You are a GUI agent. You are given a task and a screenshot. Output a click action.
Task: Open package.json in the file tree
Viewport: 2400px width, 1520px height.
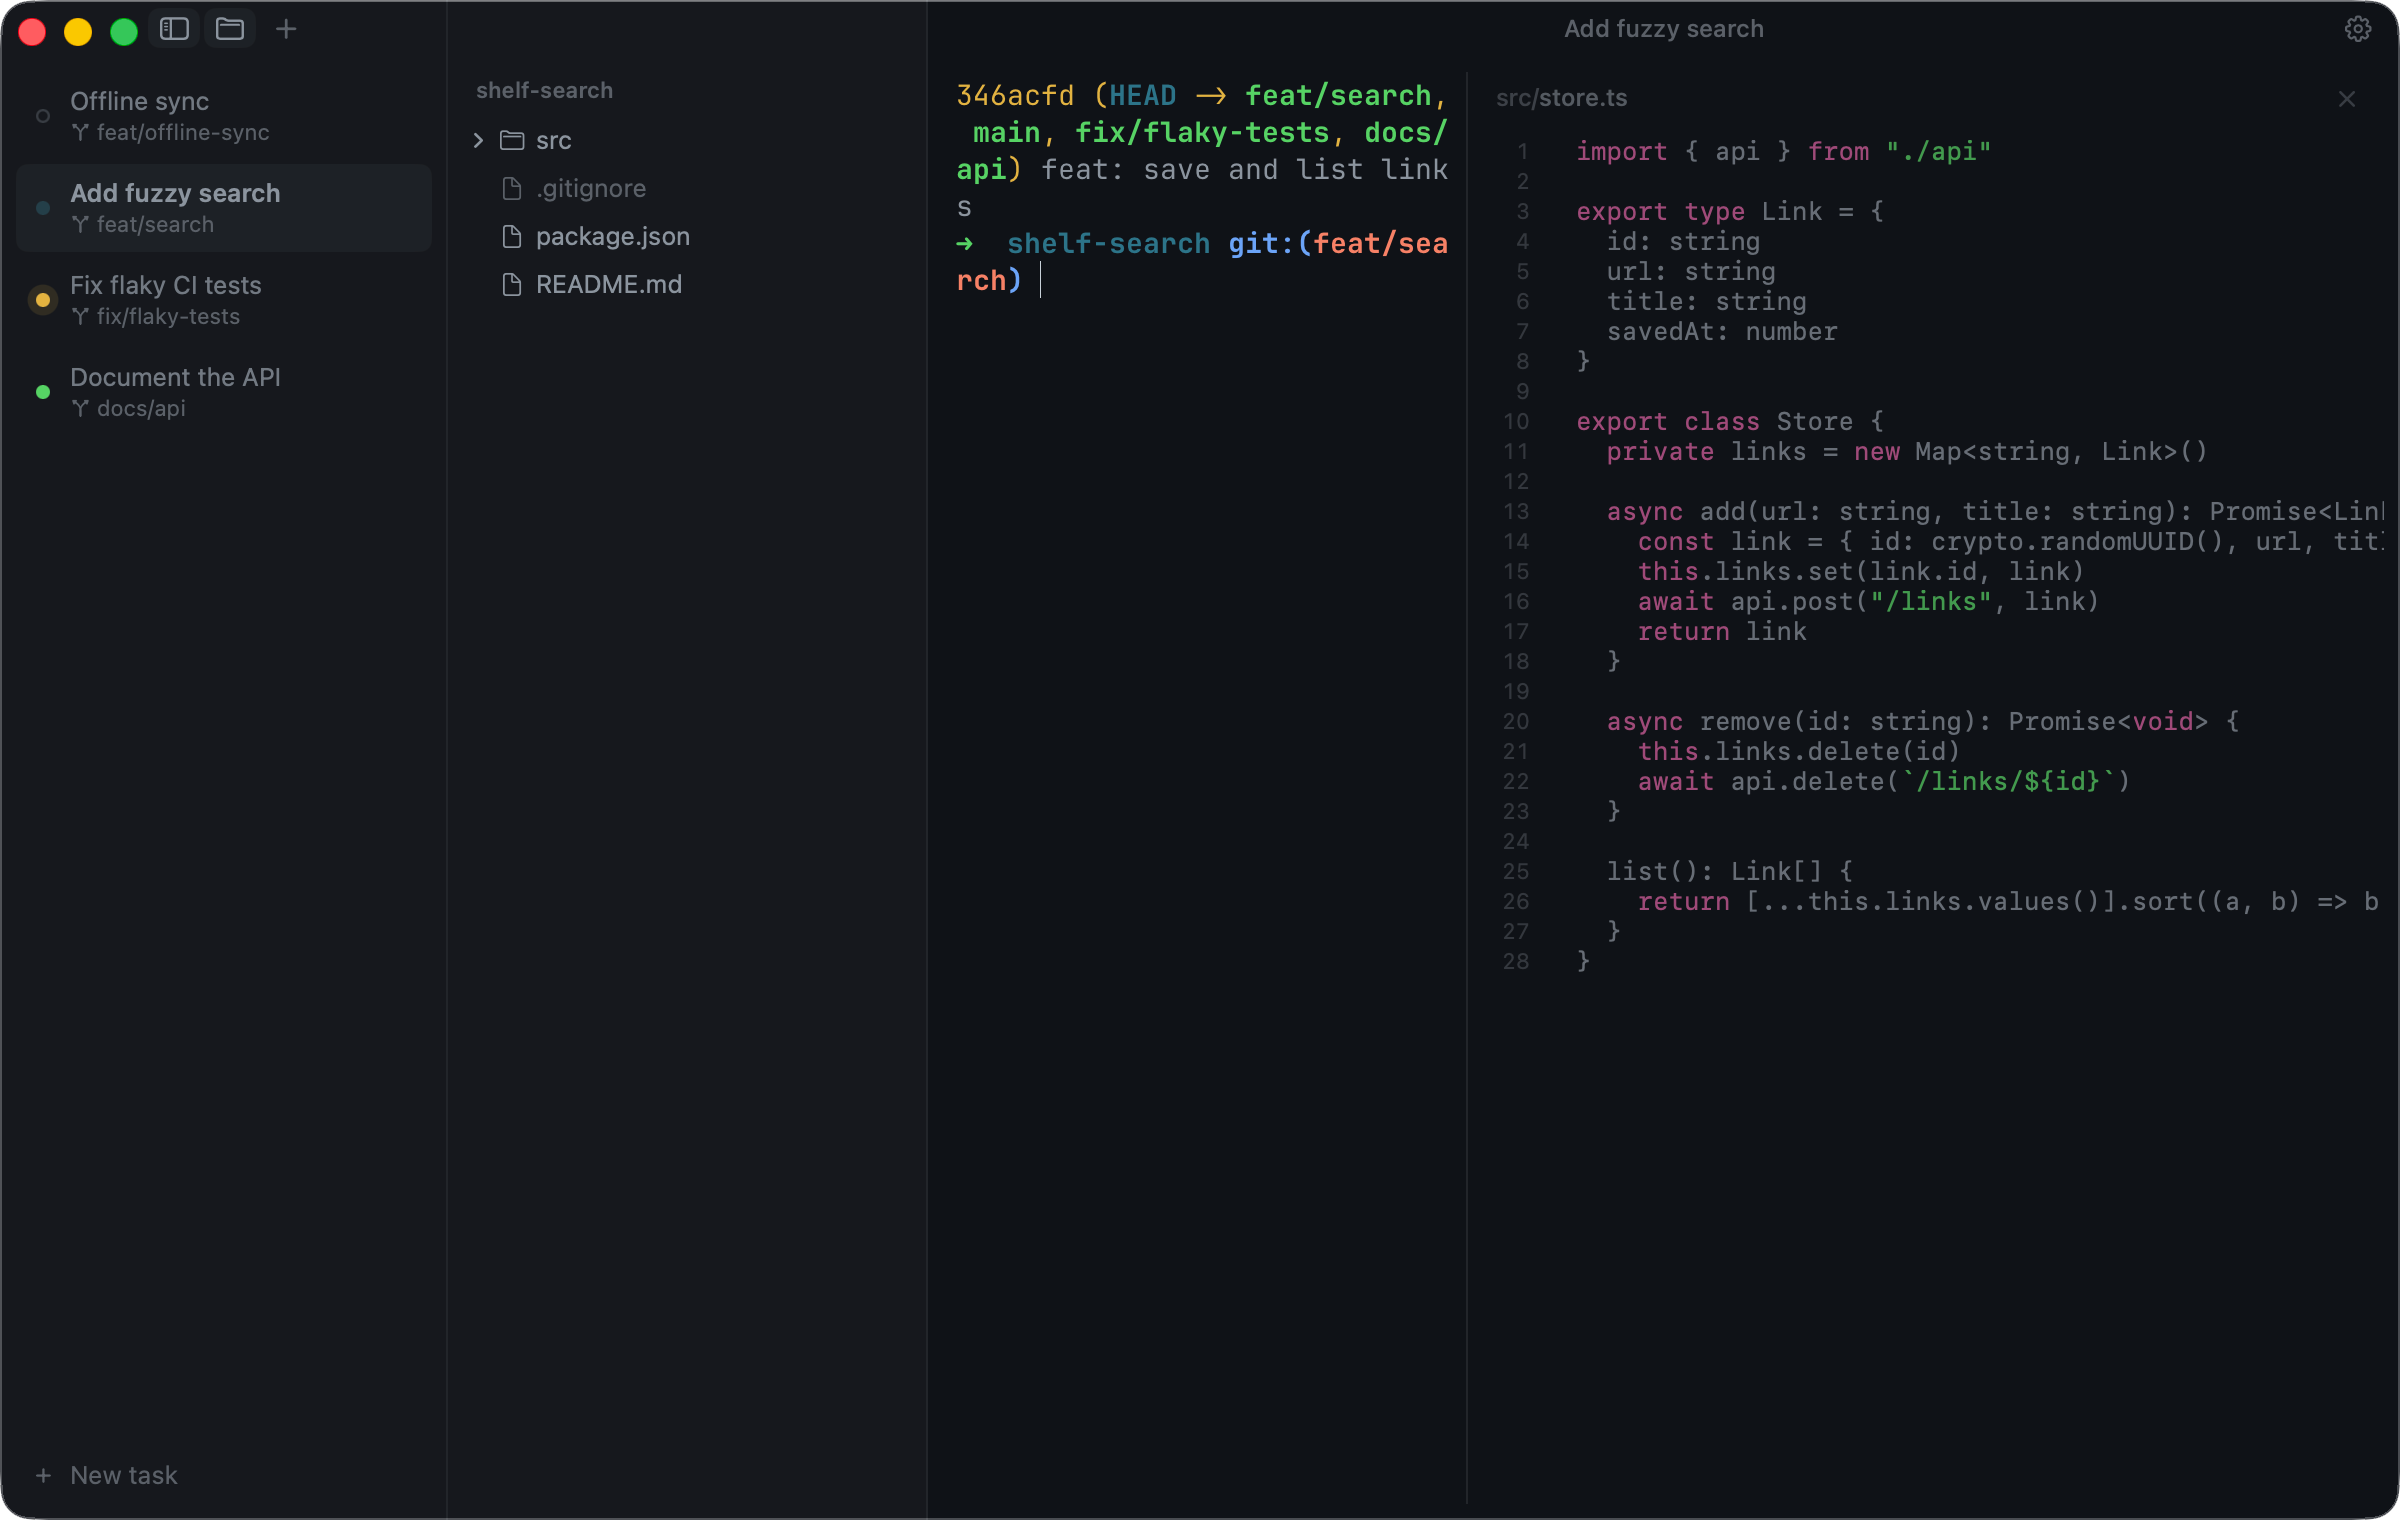(x=613, y=236)
